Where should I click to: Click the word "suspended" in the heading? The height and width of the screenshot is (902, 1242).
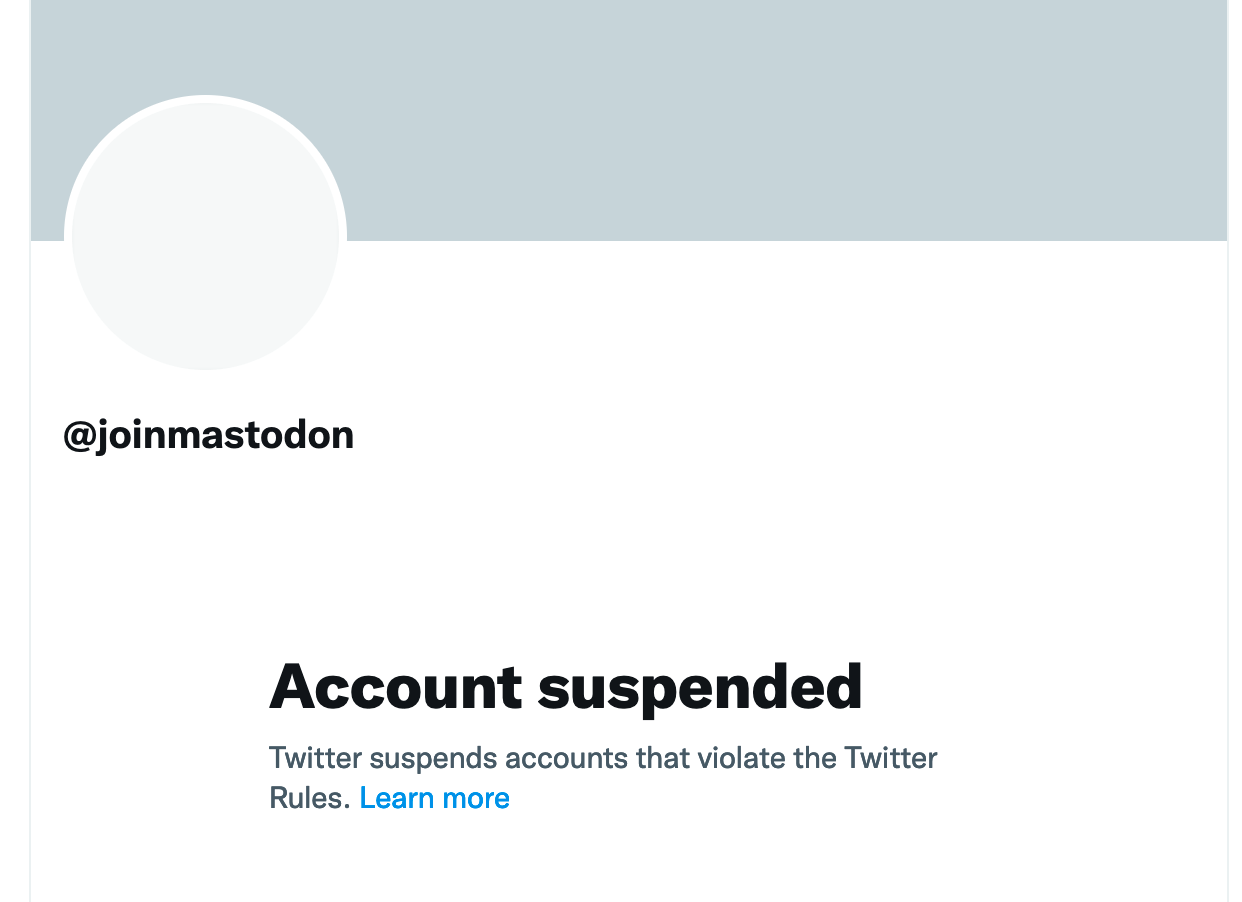[x=700, y=687]
